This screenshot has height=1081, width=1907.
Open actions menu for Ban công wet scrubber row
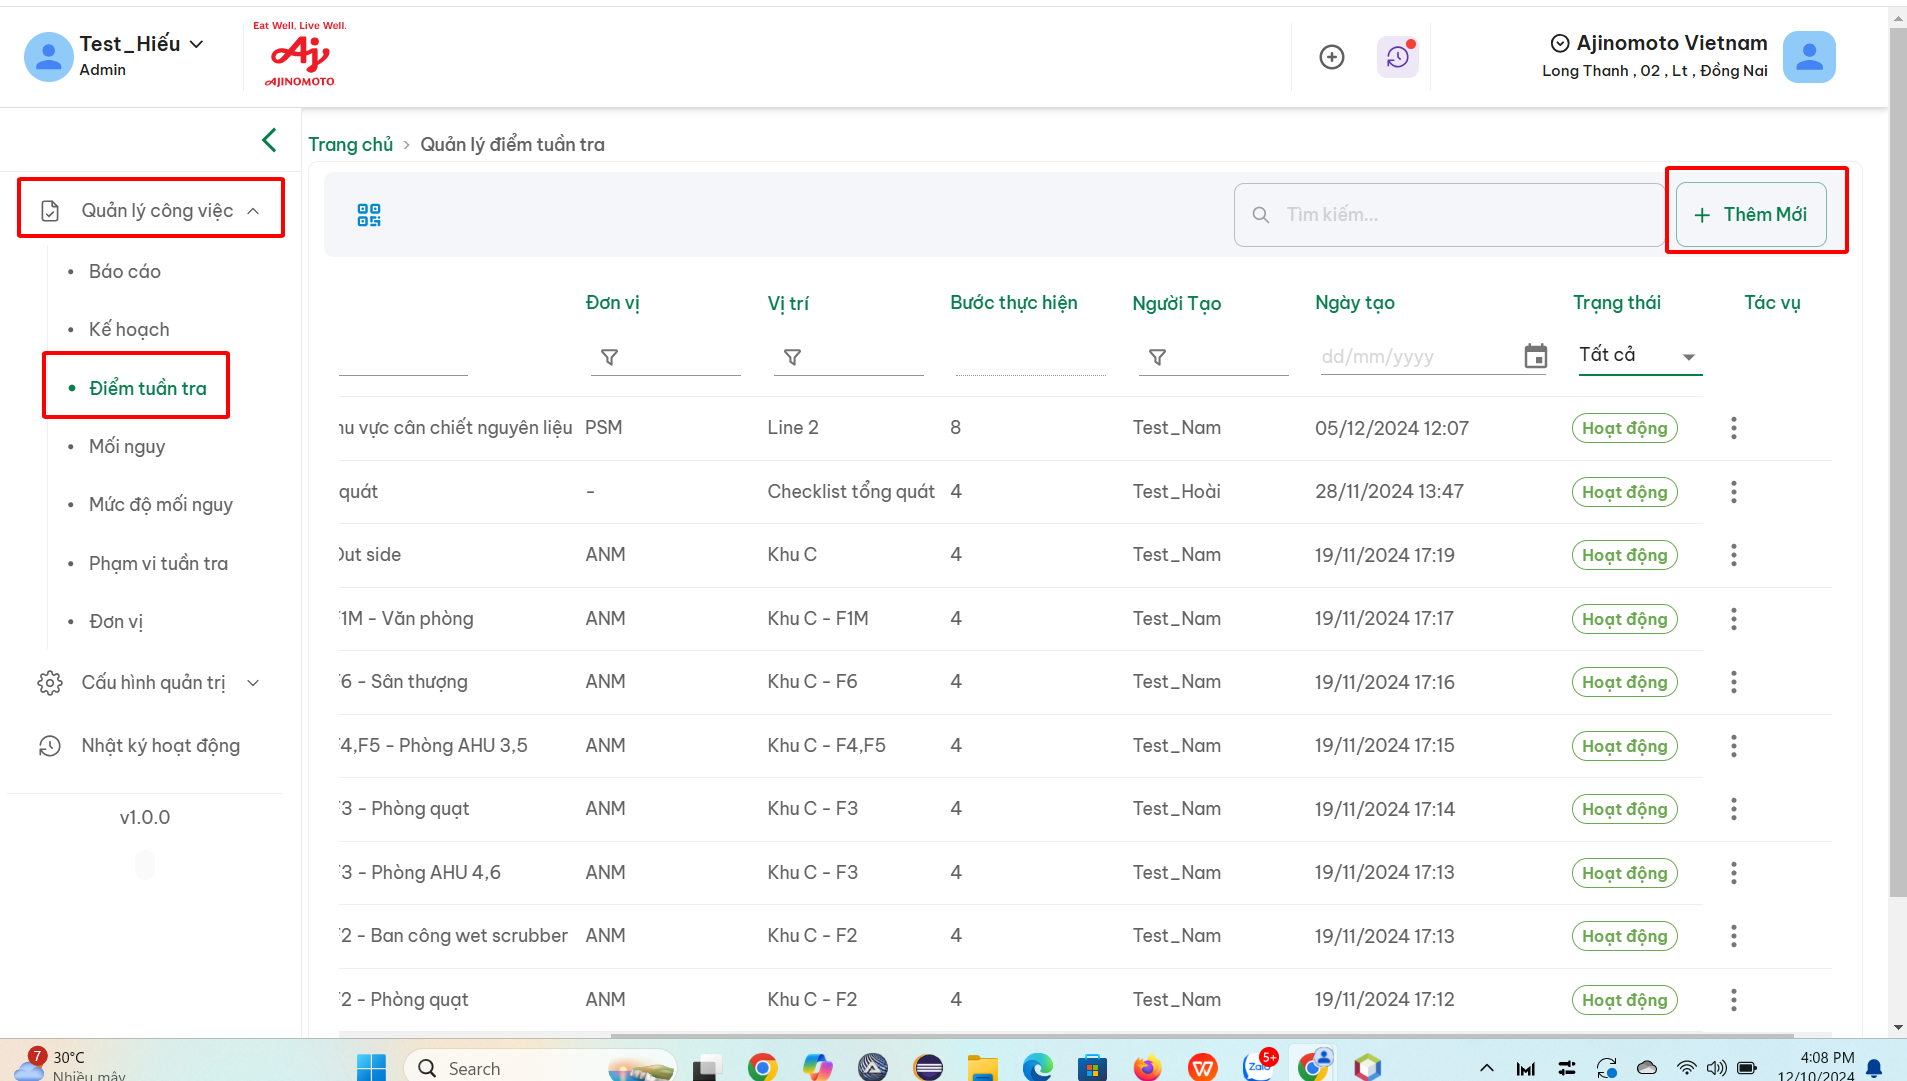tap(1734, 936)
